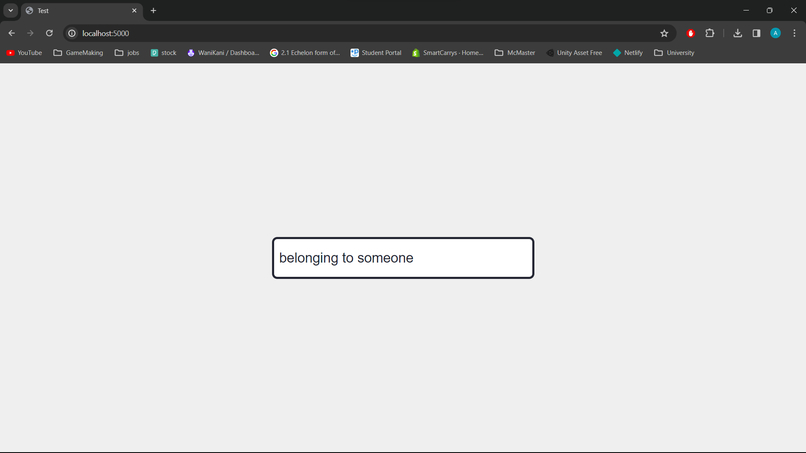This screenshot has height=453, width=806.
Task: Open the Student Portal bookmark
Action: [376, 53]
